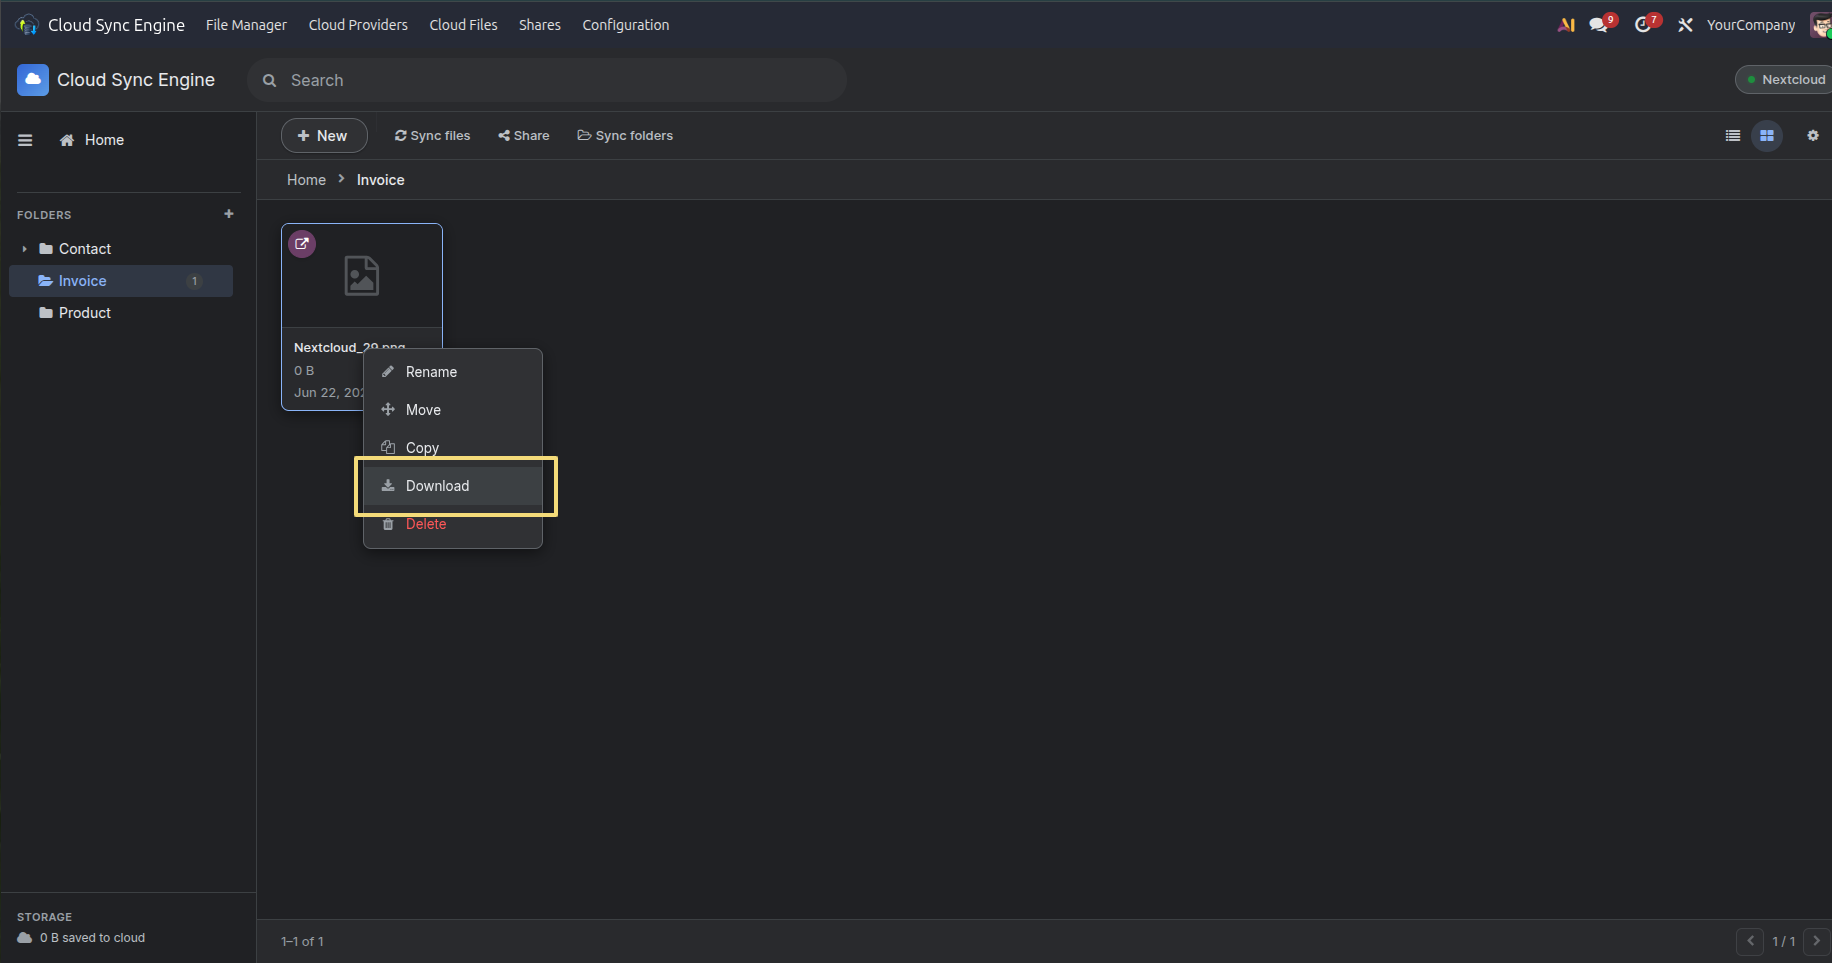
Task: Click Sync folders in toolbar
Action: point(625,136)
